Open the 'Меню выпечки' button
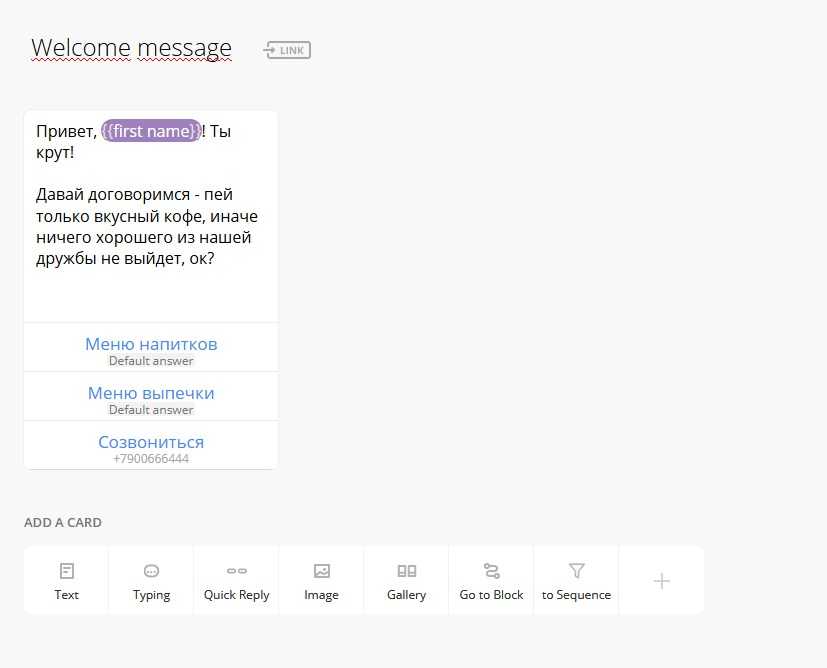Screen dimensions: 827x668 coord(151,393)
